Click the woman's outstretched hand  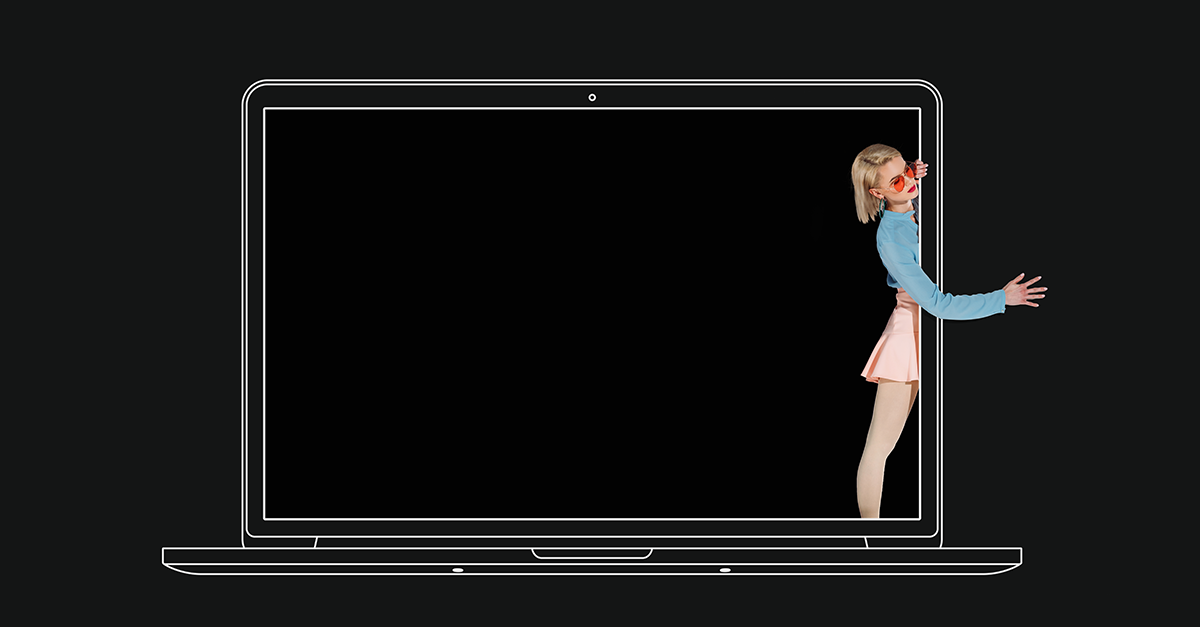point(1025,290)
